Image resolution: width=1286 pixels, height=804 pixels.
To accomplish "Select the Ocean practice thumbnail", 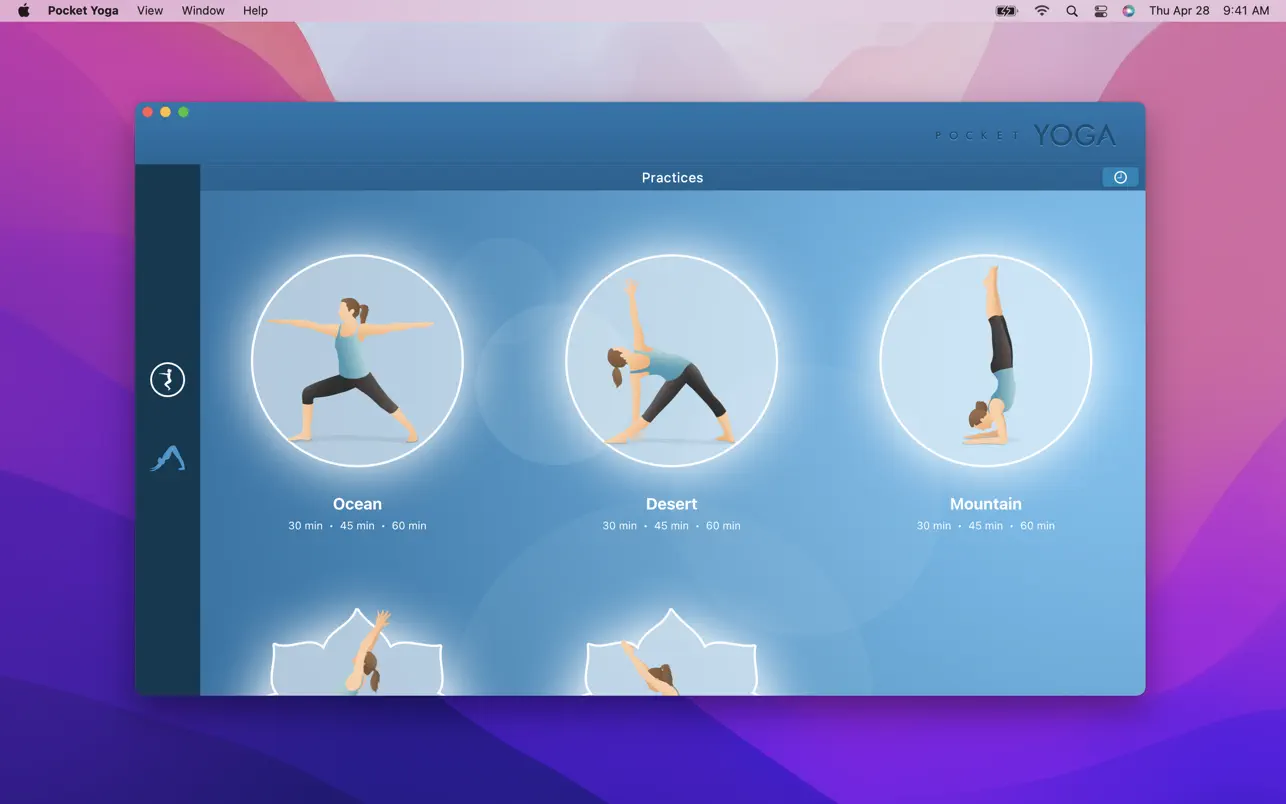I will tap(357, 361).
